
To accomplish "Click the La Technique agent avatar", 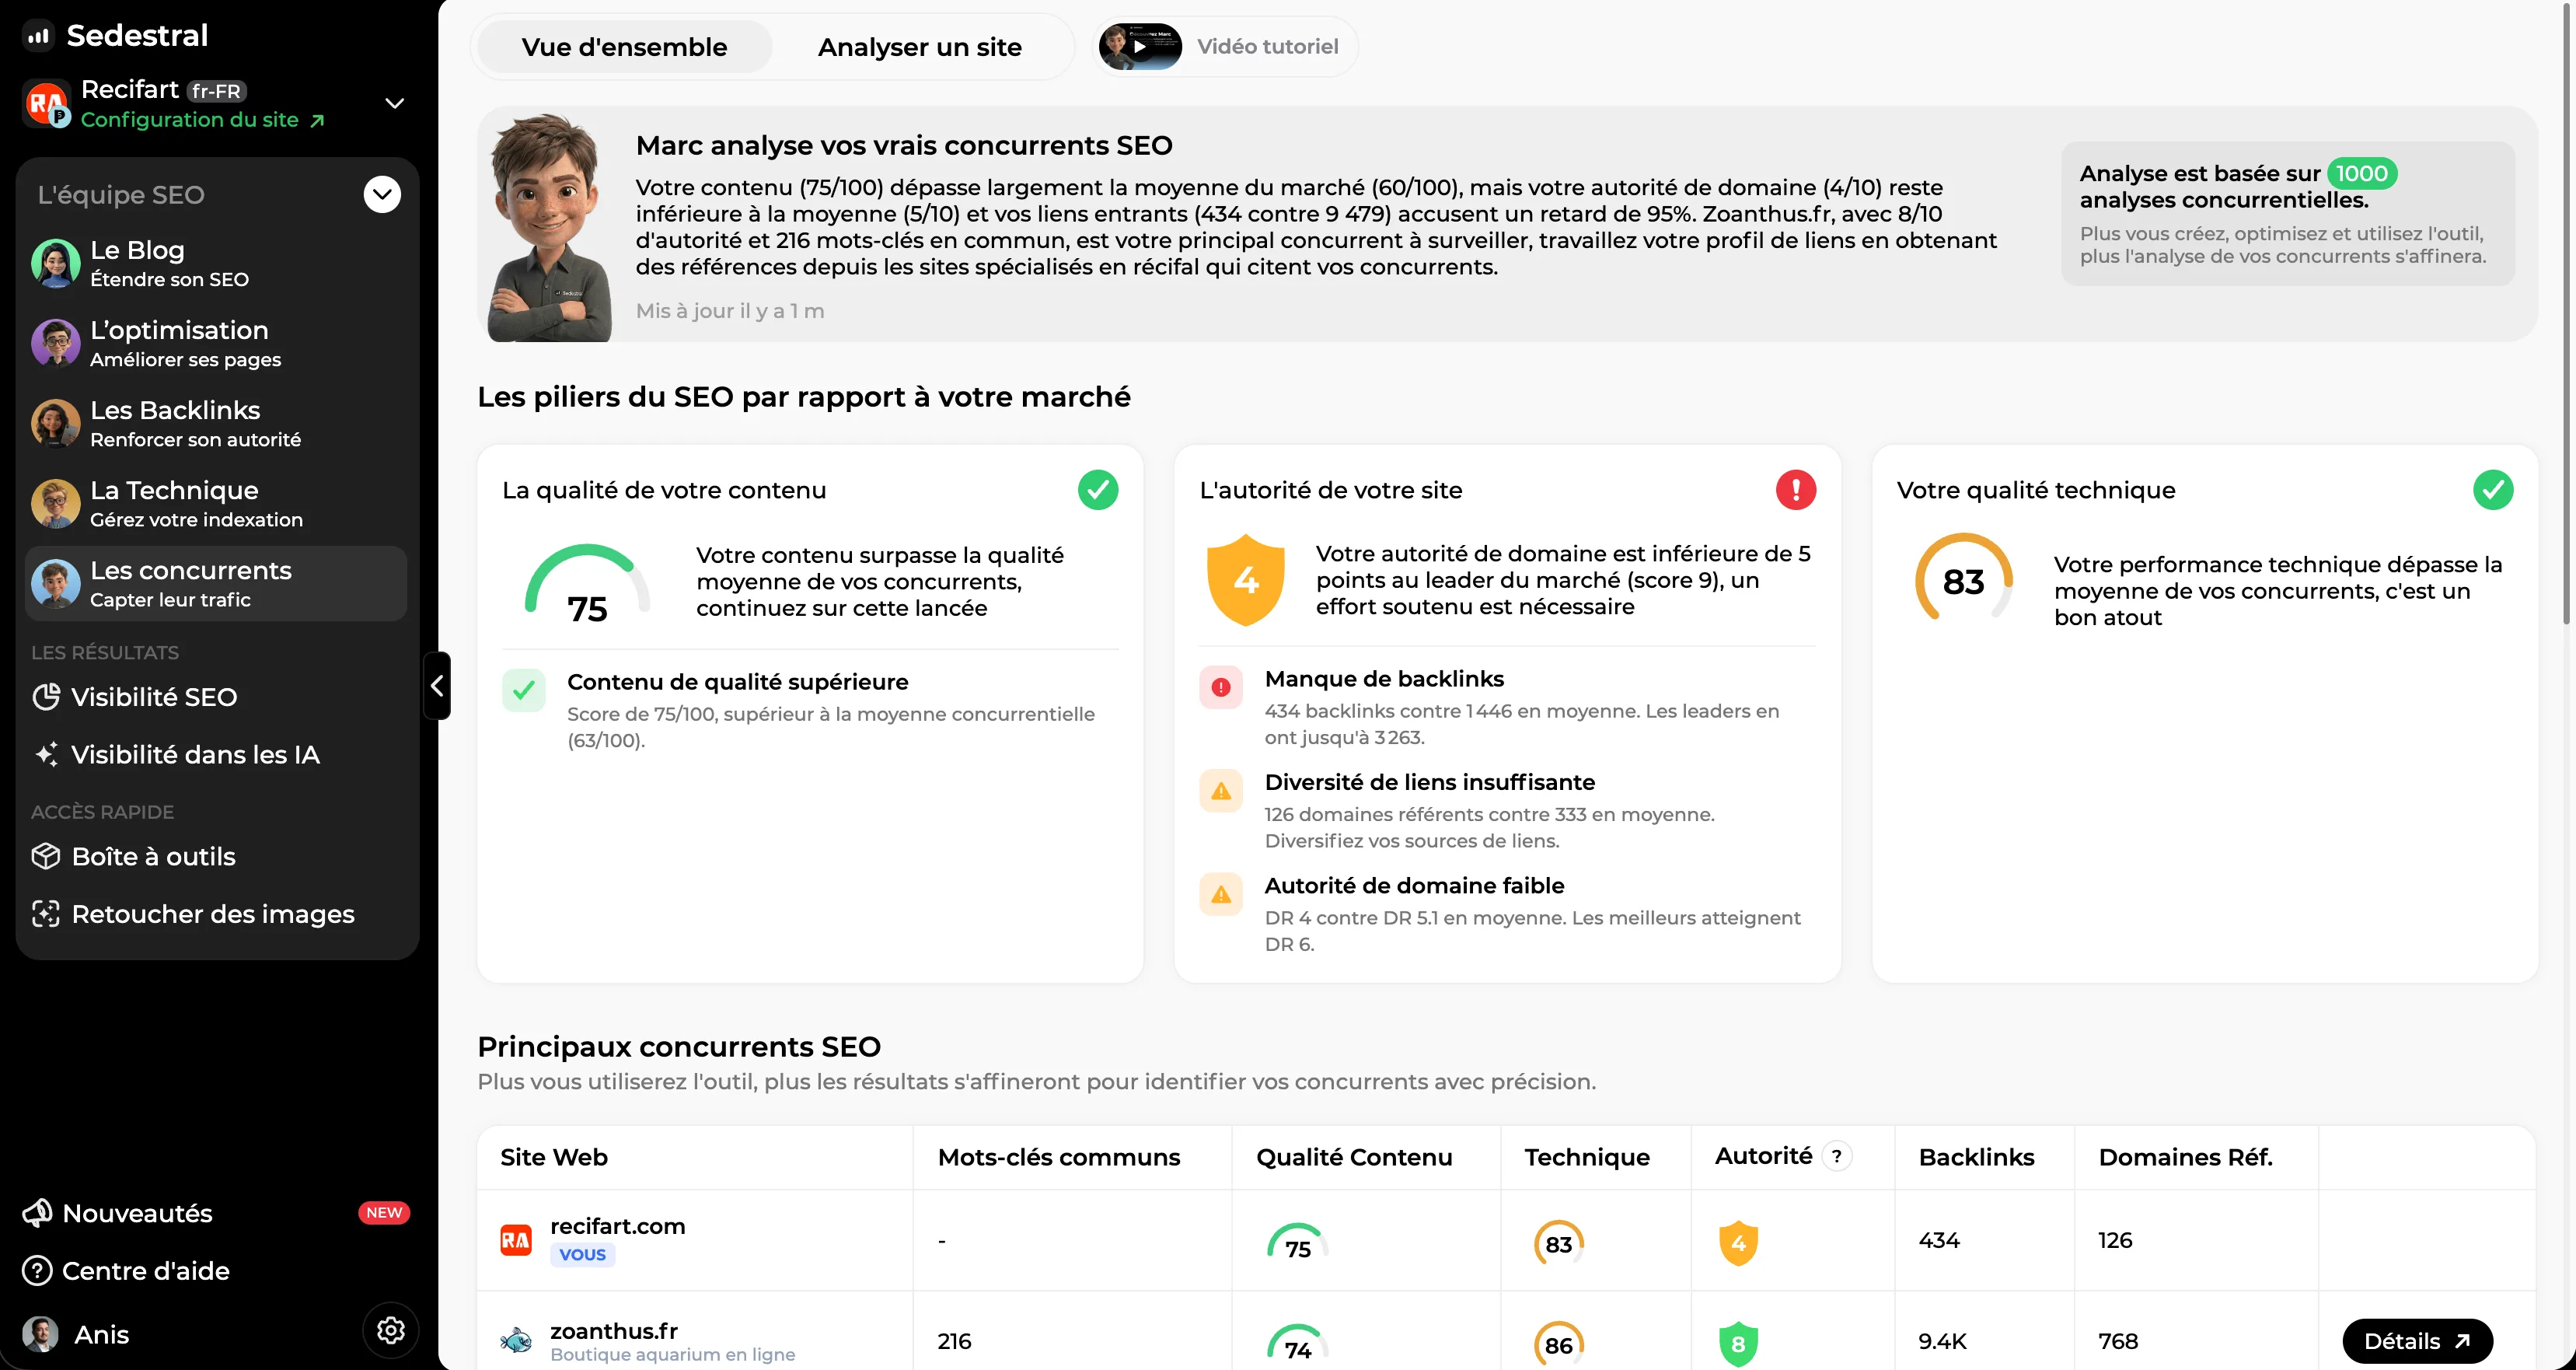I will (55, 503).
